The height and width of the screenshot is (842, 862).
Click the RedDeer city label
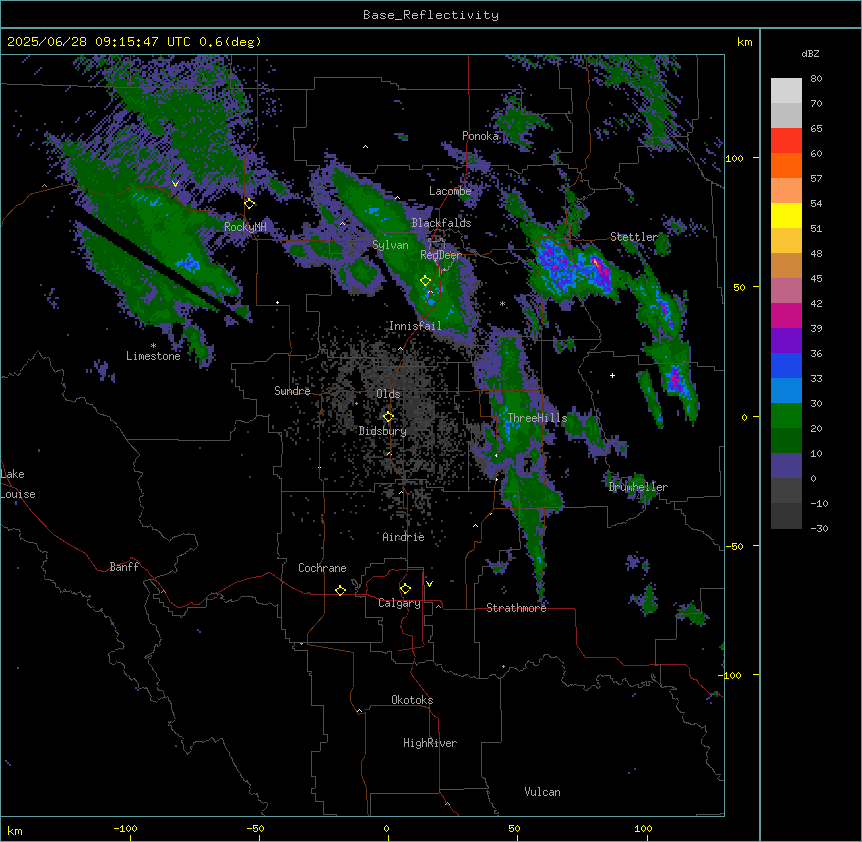(x=441, y=255)
